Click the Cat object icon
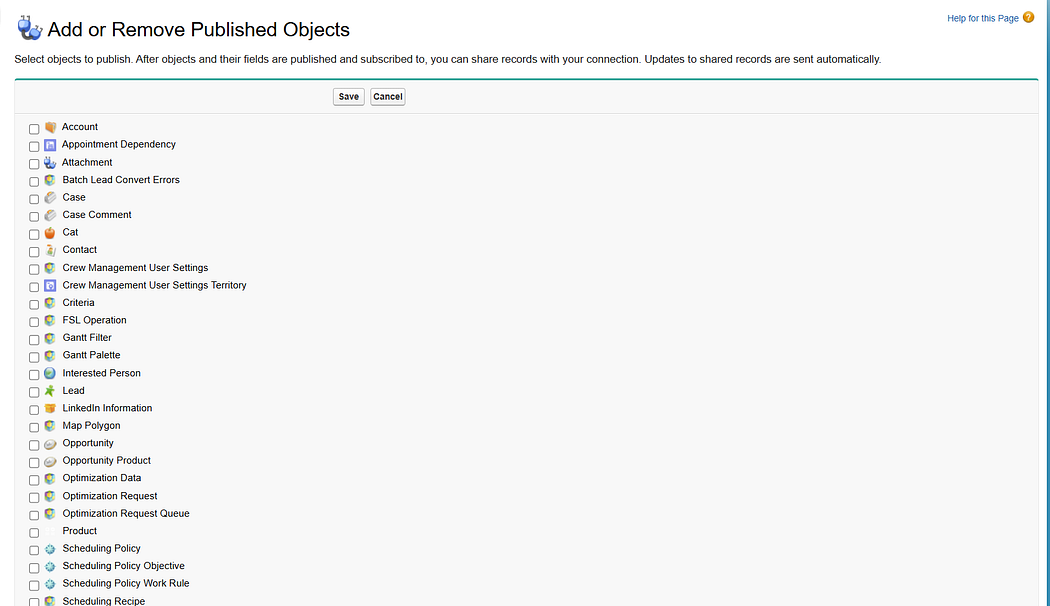Image resolution: width=1050 pixels, height=606 pixels. point(50,232)
